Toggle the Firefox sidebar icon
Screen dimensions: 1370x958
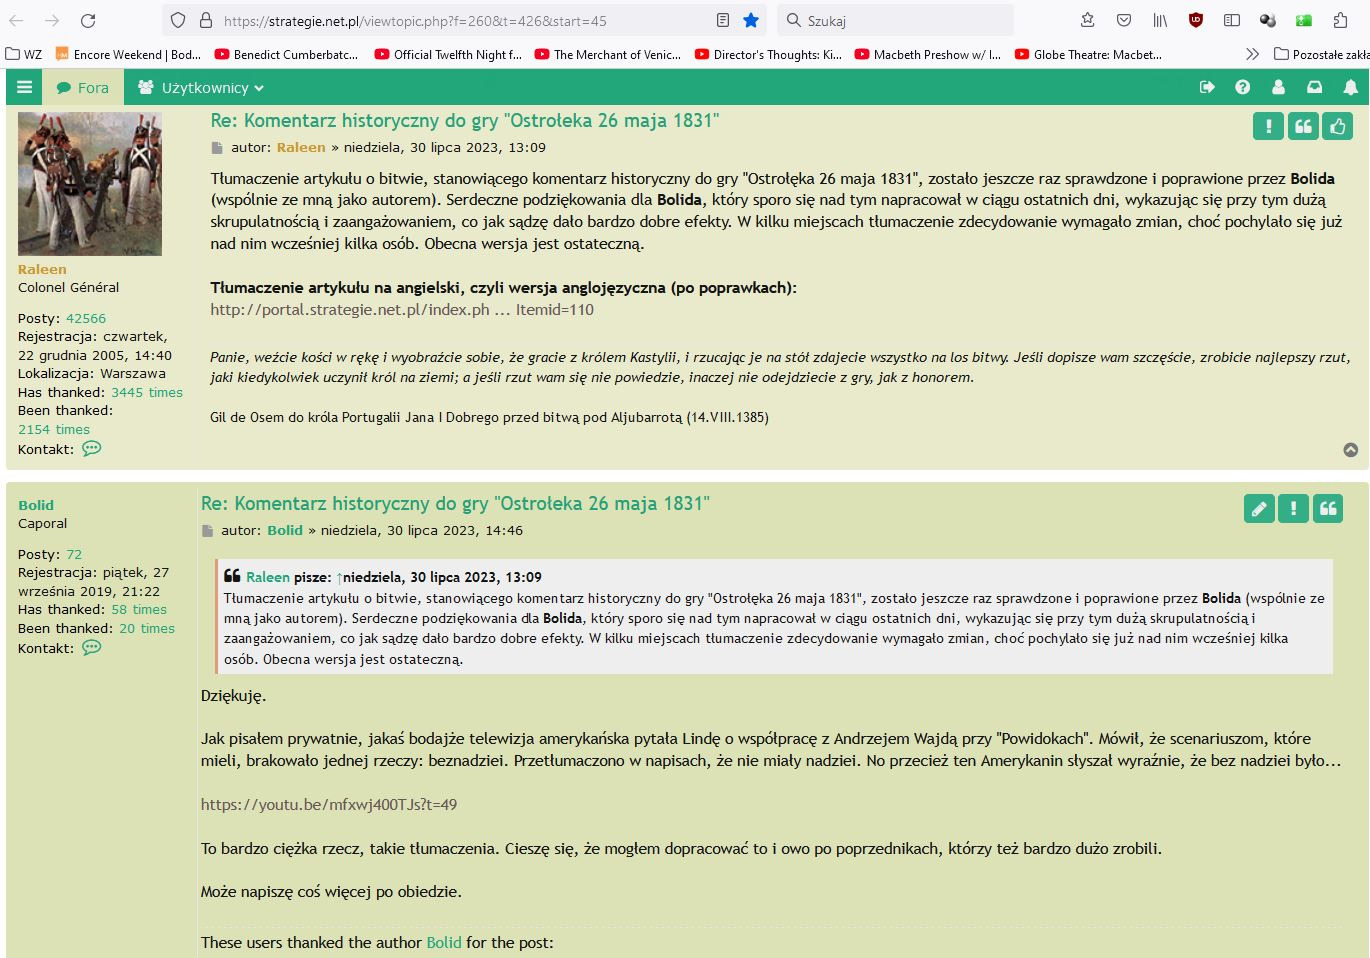[x=1232, y=20]
